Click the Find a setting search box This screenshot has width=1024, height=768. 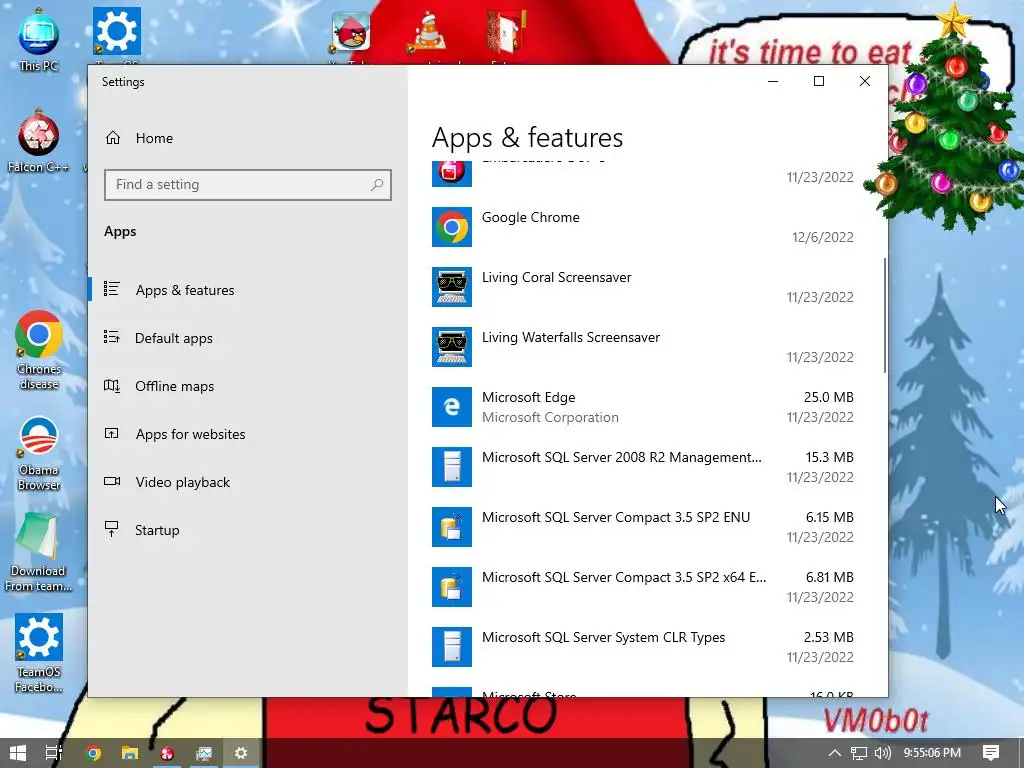click(248, 185)
